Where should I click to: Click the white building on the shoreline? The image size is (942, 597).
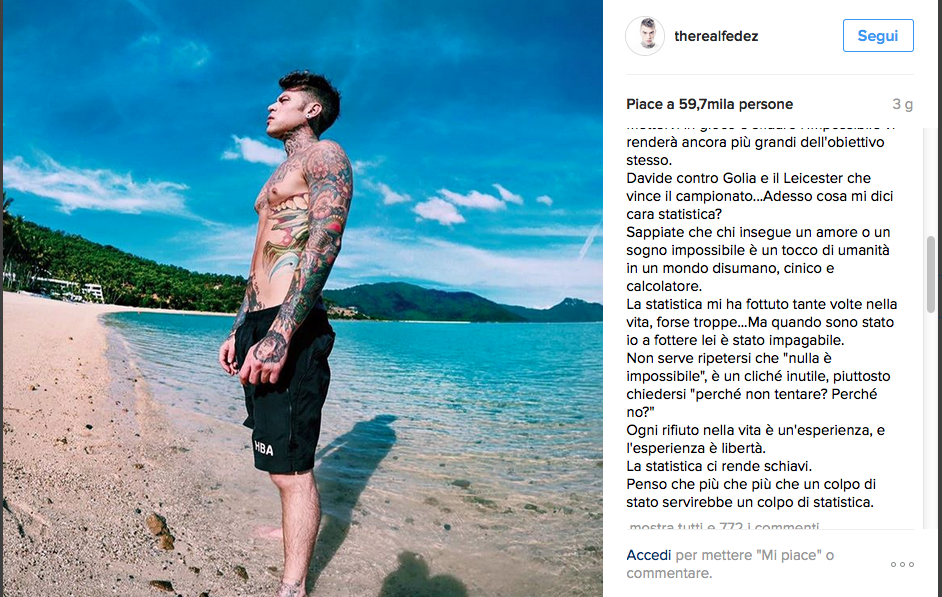point(93,292)
